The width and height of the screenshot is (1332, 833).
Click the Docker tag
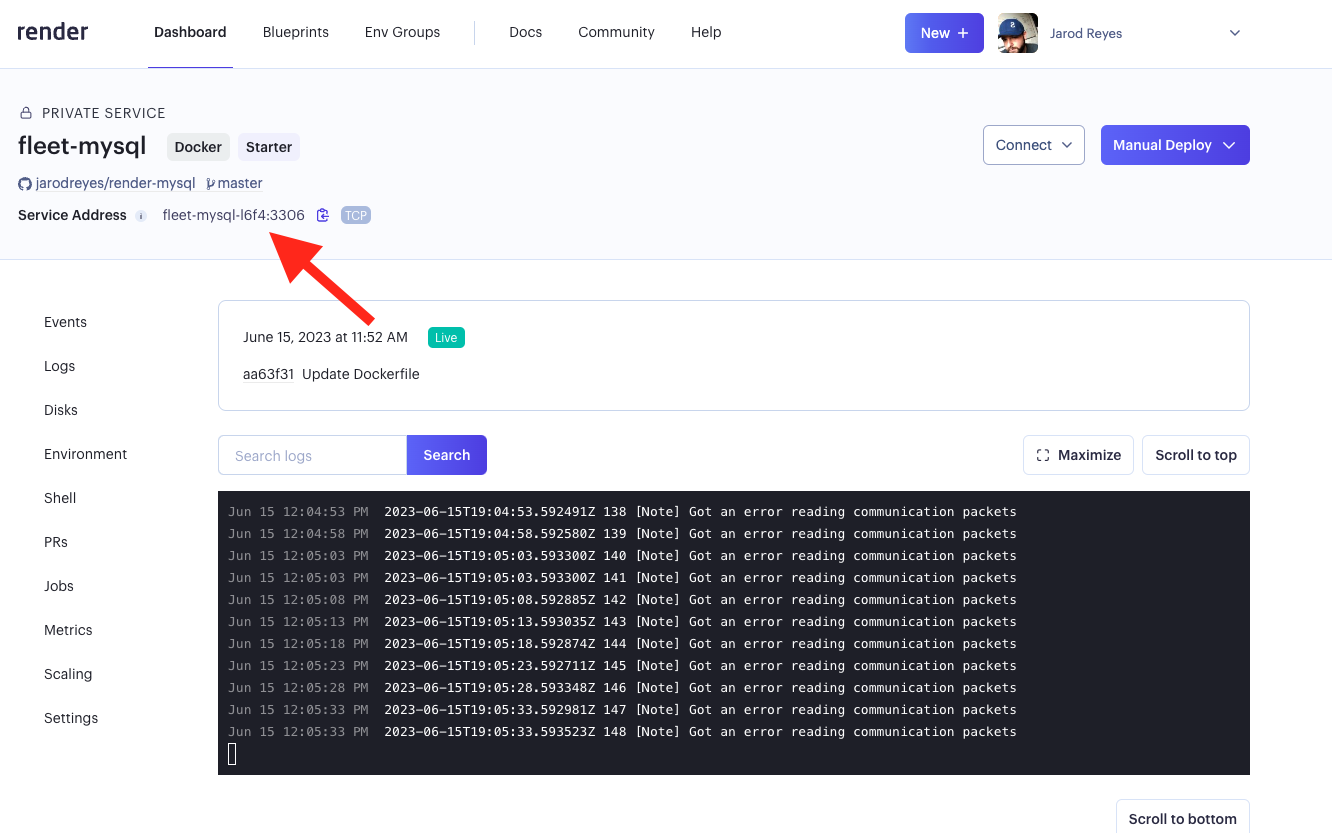click(198, 147)
